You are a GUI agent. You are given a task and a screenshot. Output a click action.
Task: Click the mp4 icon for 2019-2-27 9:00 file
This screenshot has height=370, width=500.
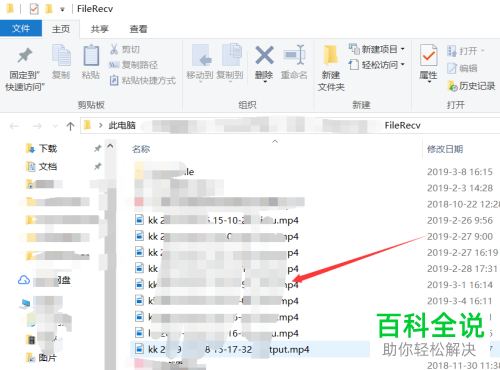139,236
